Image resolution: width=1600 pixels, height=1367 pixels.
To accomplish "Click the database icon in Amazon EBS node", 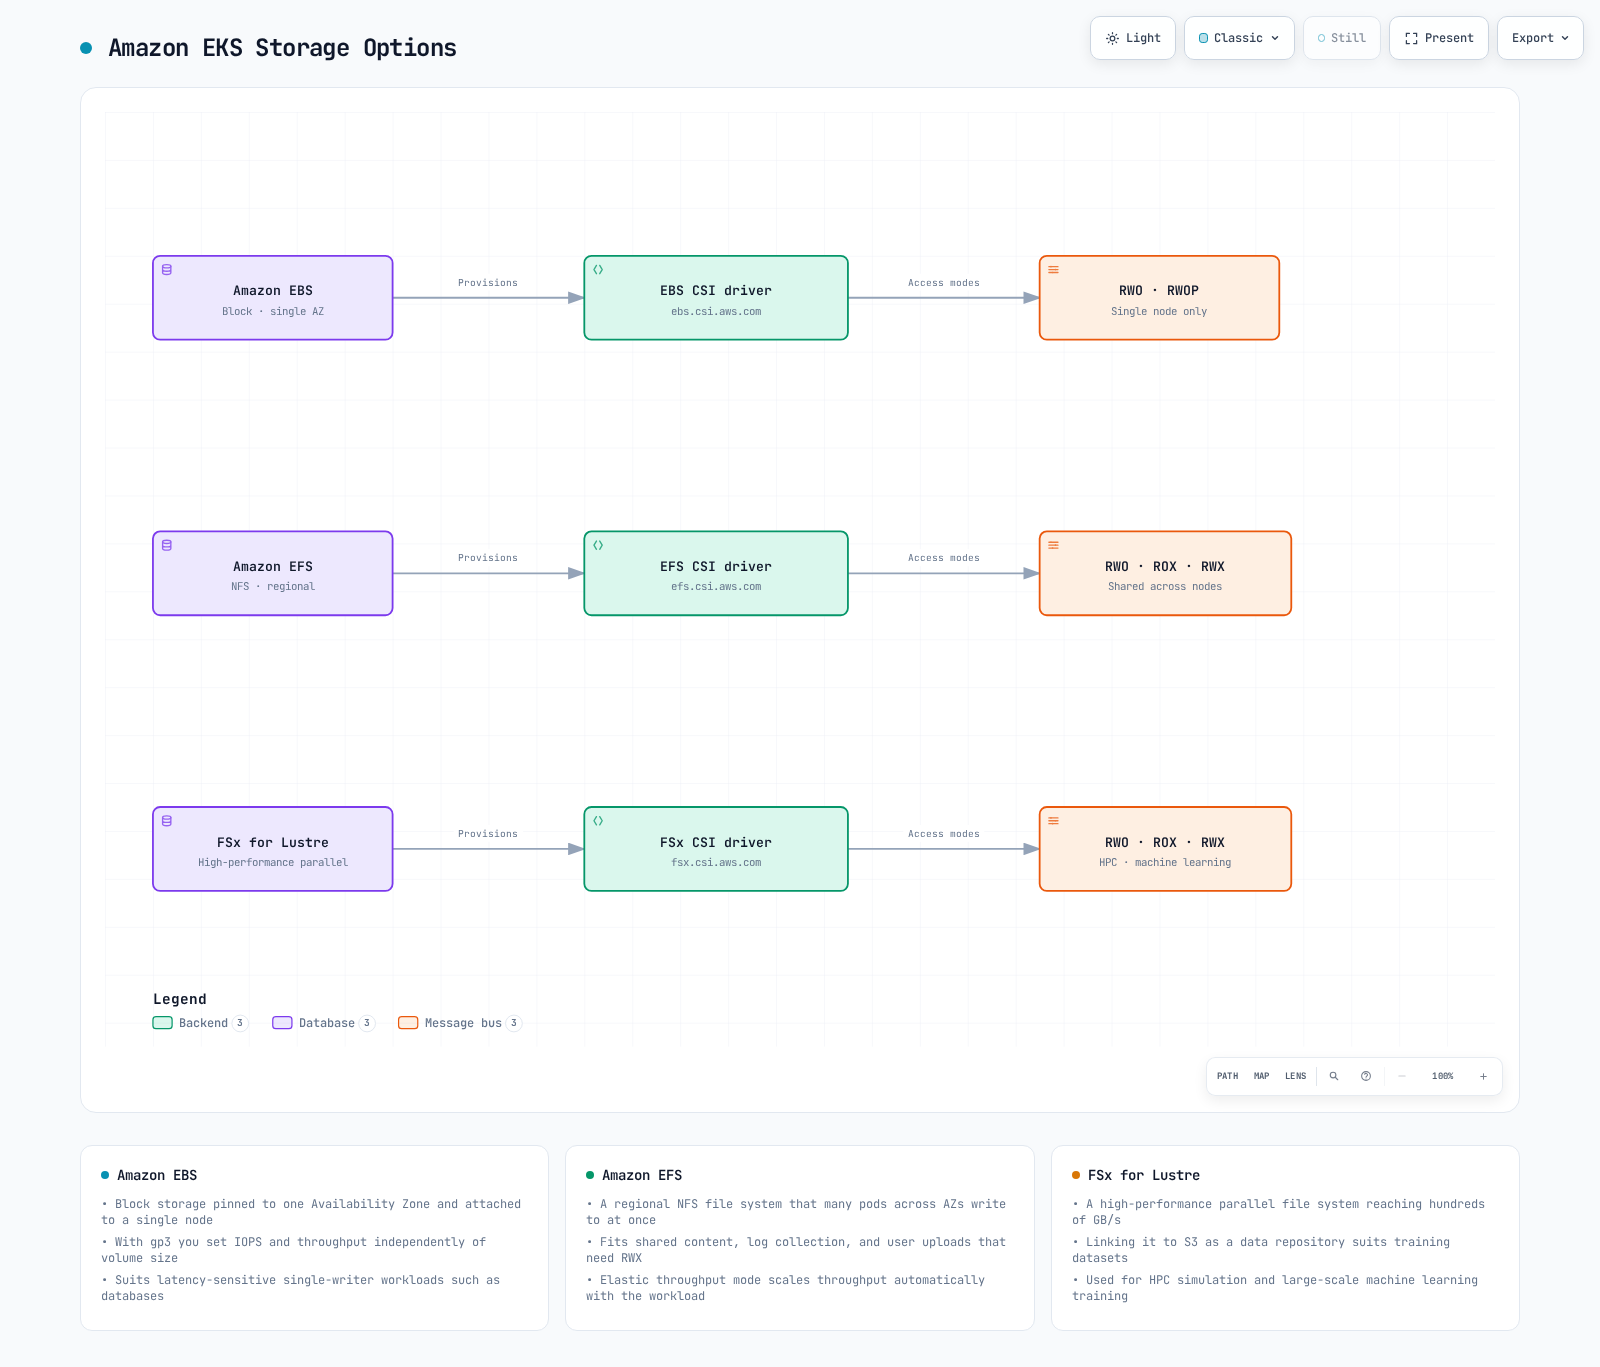I will pyautogui.click(x=167, y=270).
